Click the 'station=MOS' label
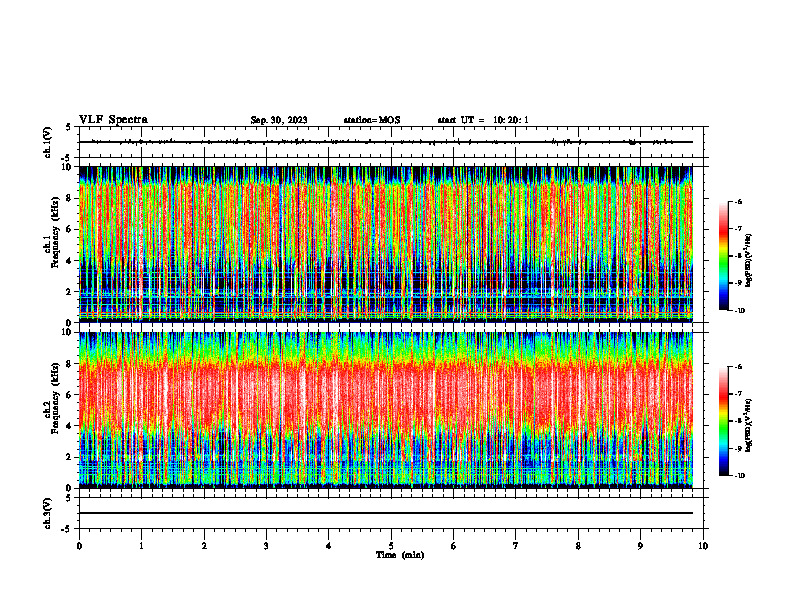 tap(372, 120)
